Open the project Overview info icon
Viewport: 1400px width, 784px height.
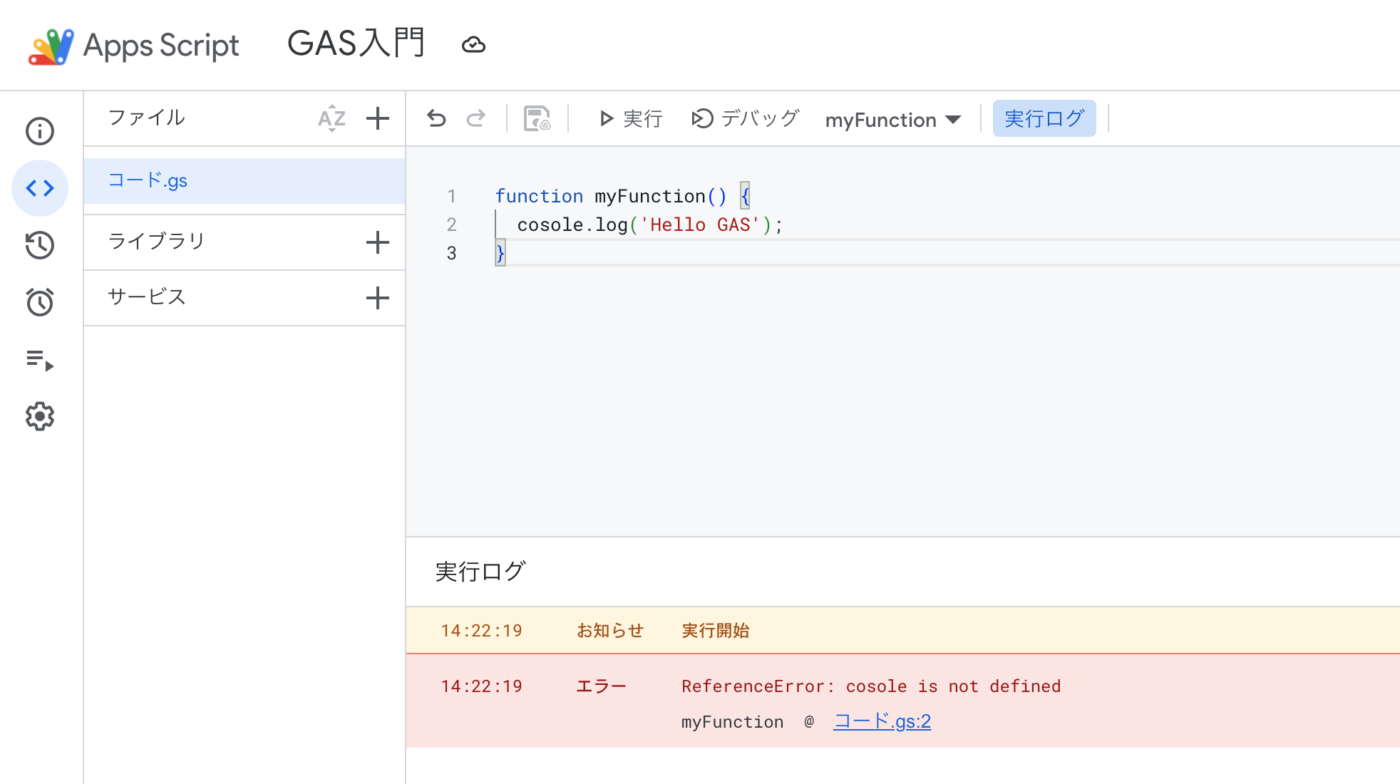(x=40, y=131)
